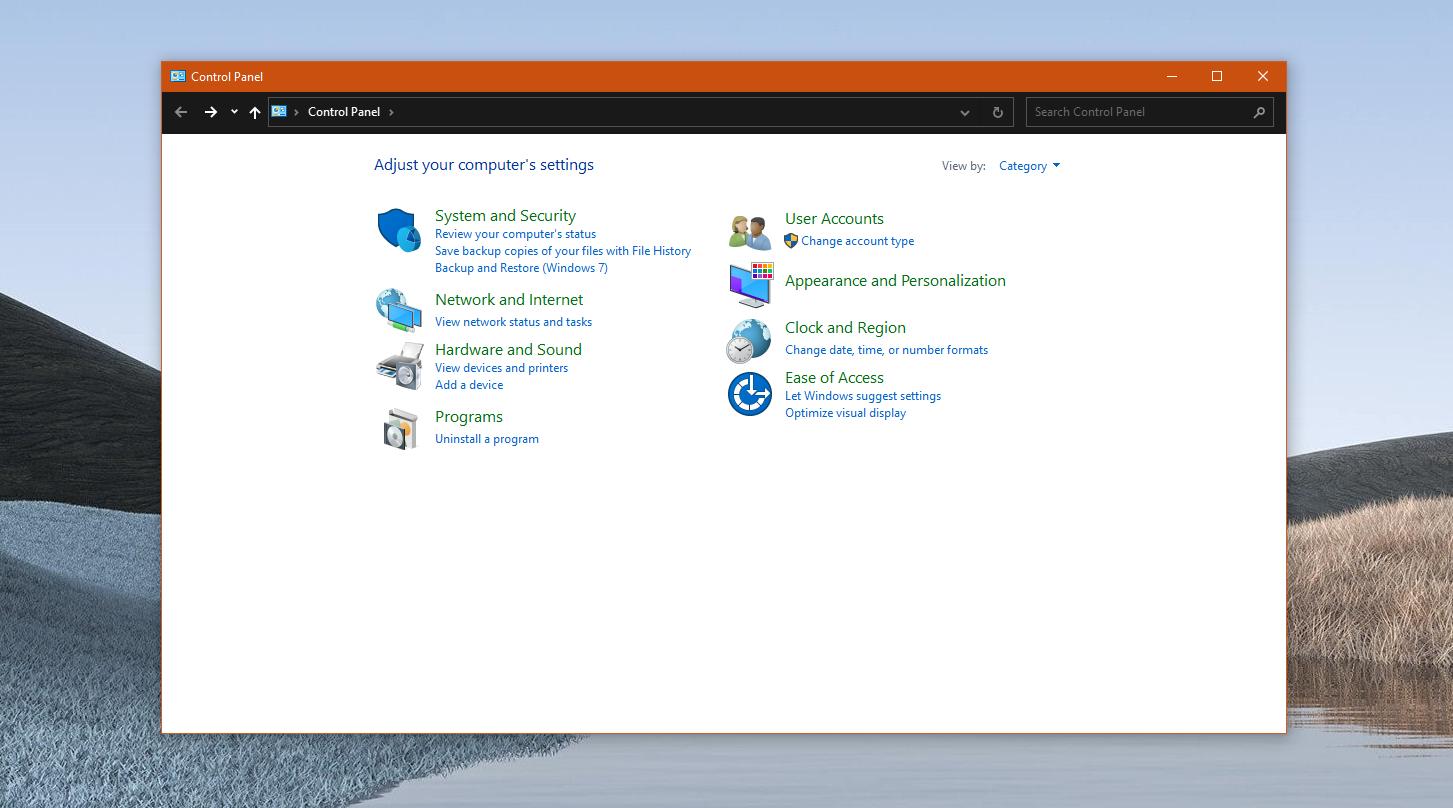The image size is (1453, 808).
Task: Open Network and Internet heading link
Action: pyautogui.click(x=509, y=300)
